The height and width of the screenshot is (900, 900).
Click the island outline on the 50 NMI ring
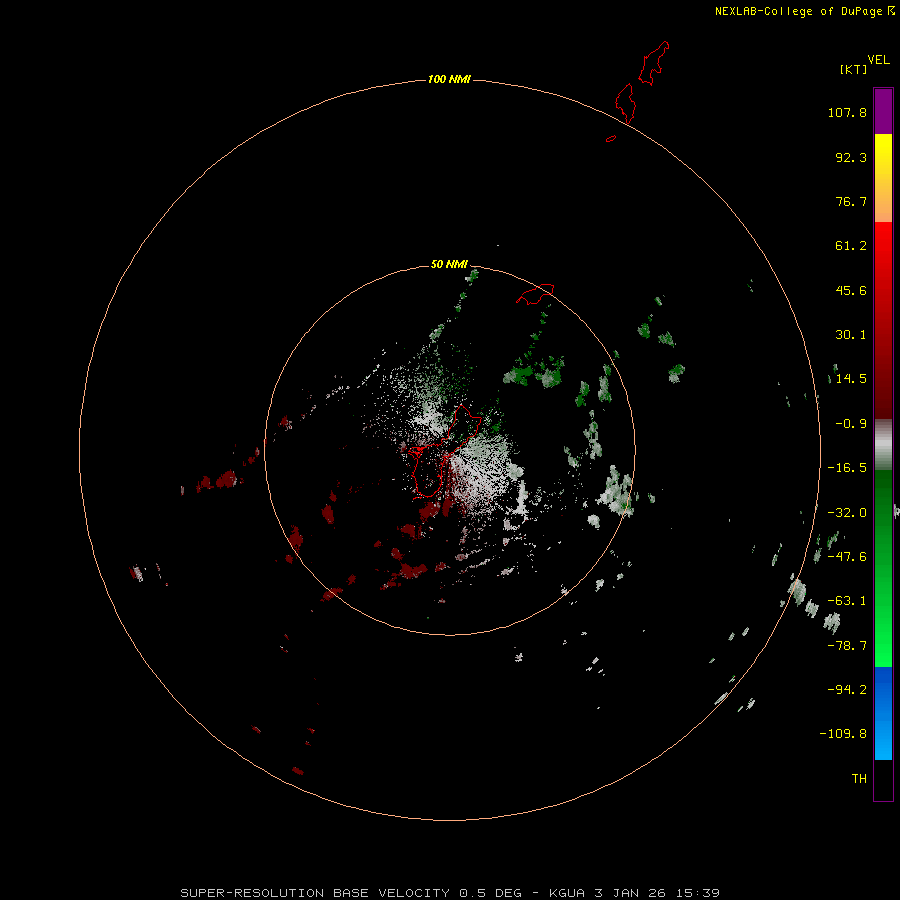[535, 294]
